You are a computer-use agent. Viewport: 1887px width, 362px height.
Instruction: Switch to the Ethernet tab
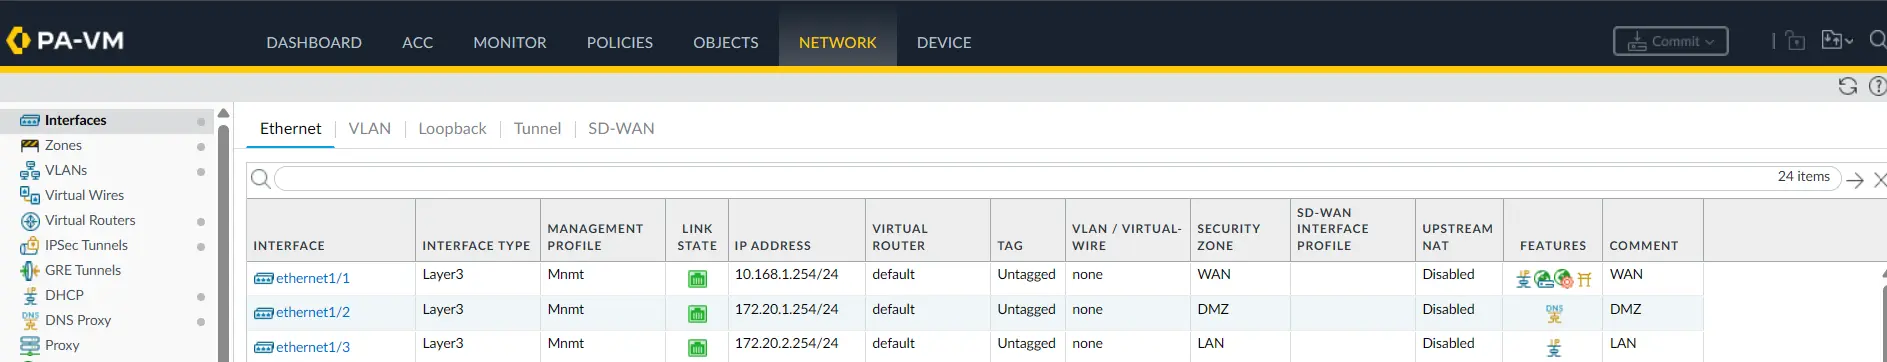pyautogui.click(x=290, y=128)
